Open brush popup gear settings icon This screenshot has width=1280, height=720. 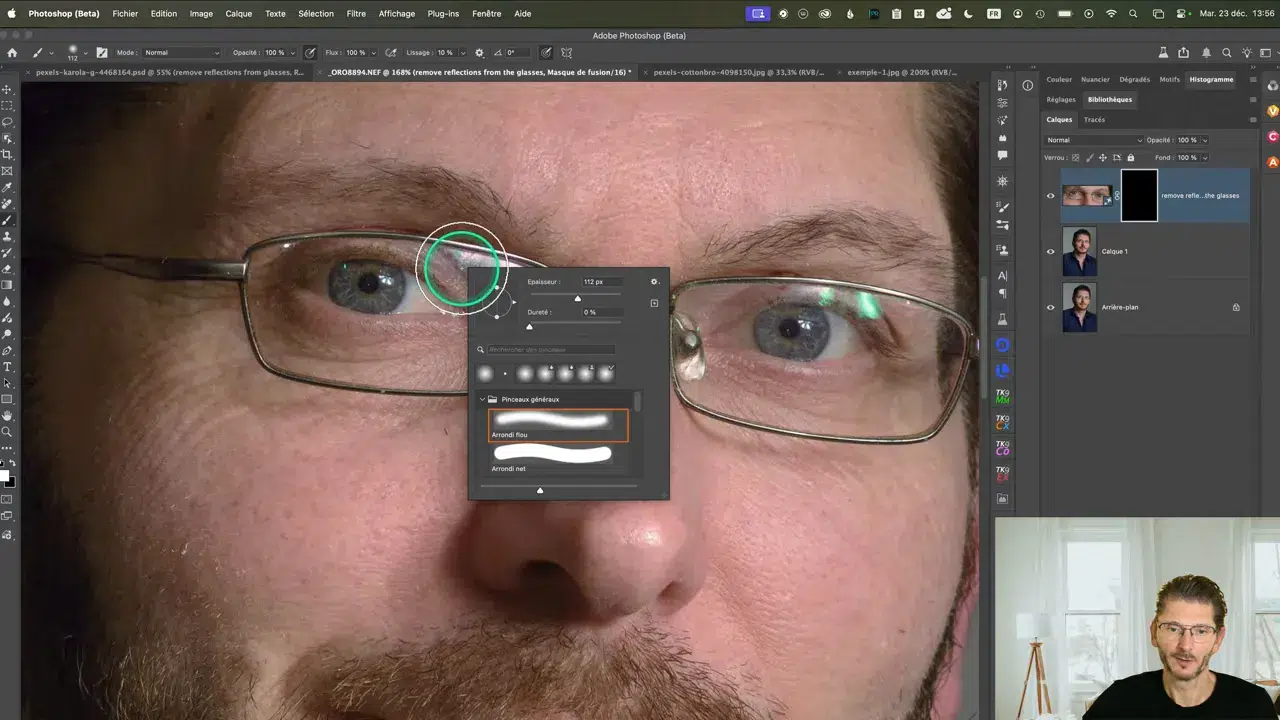[654, 282]
